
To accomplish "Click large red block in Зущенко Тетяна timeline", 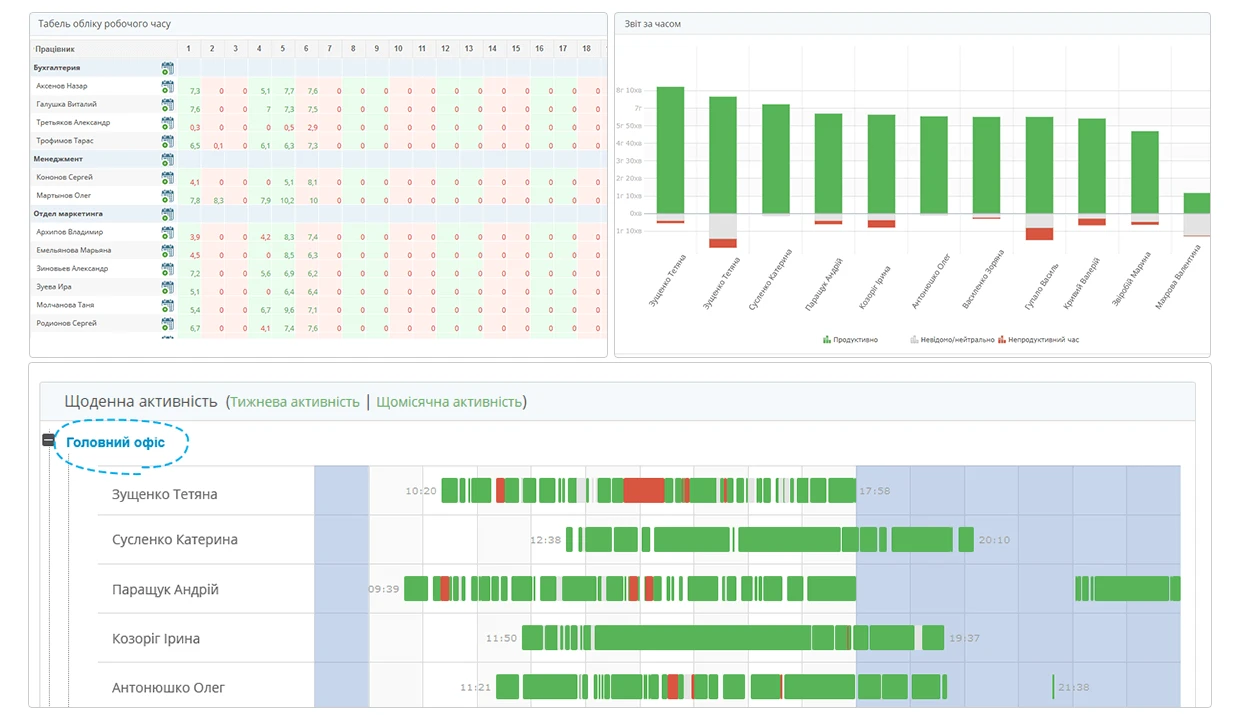I will 643,490.
